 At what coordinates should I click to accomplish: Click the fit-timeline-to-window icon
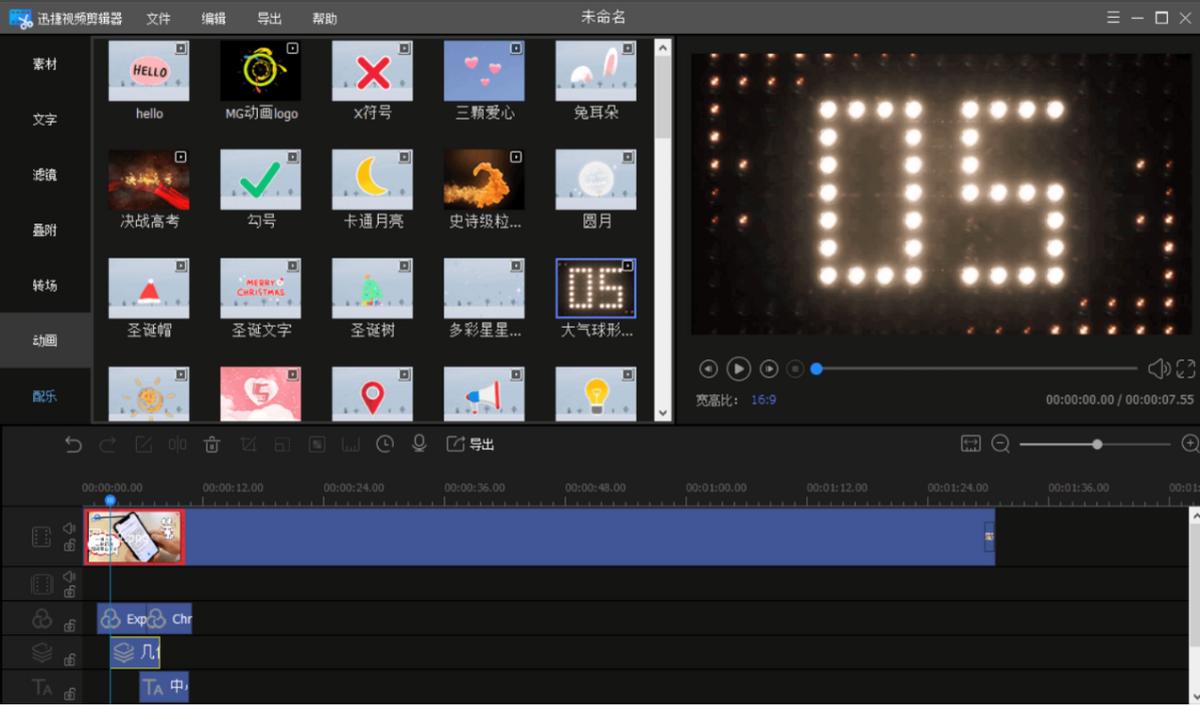(970, 444)
